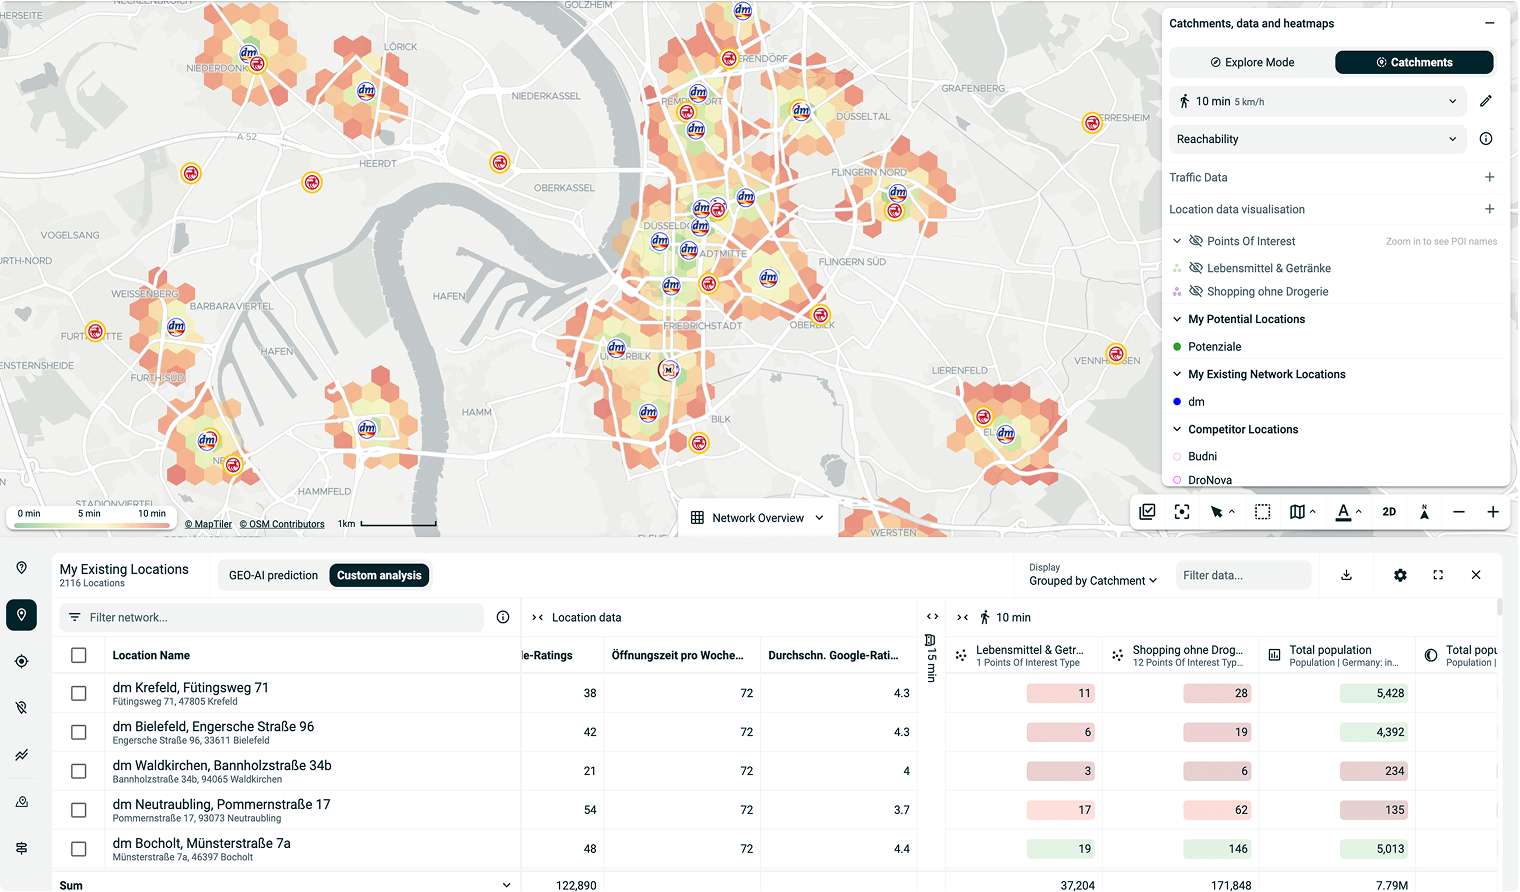1520x892 pixels.
Task: Minimize the Catchments, data and heatmaps panel
Action: pyautogui.click(x=1489, y=23)
